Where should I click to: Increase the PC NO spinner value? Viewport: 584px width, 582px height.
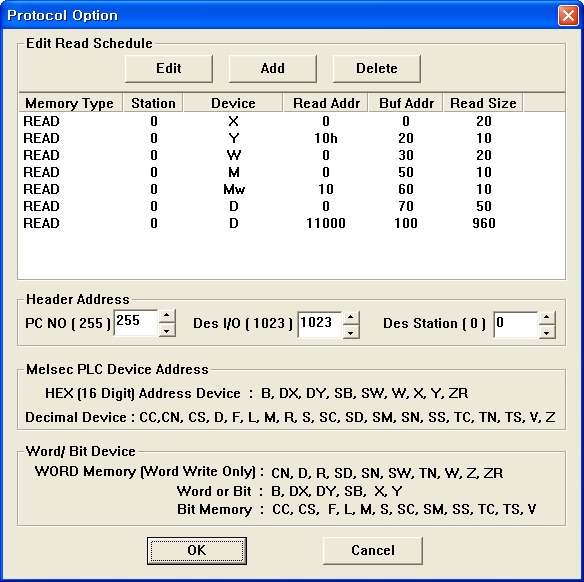167,316
